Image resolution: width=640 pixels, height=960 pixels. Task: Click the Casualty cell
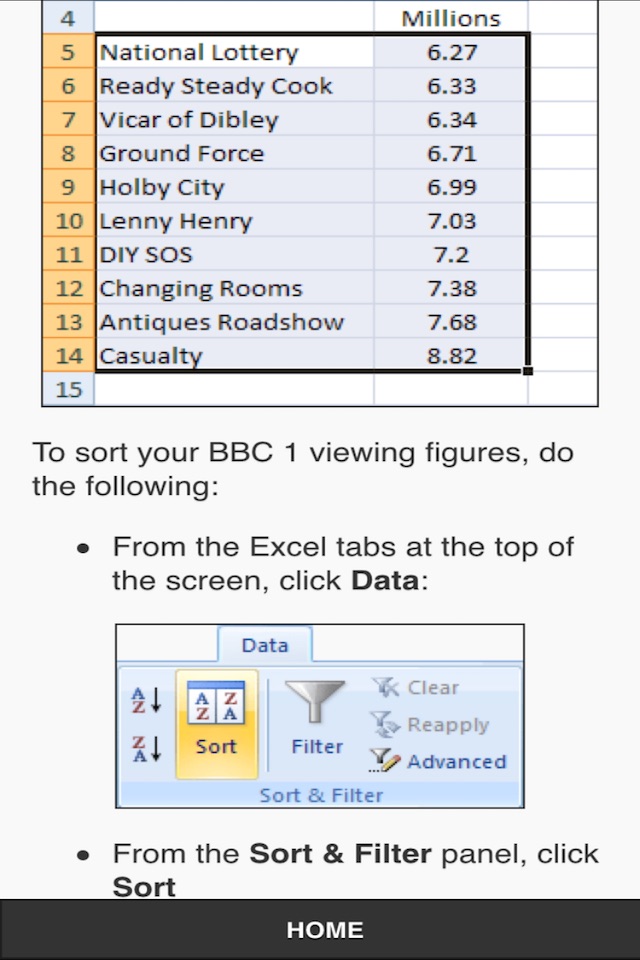[235, 356]
